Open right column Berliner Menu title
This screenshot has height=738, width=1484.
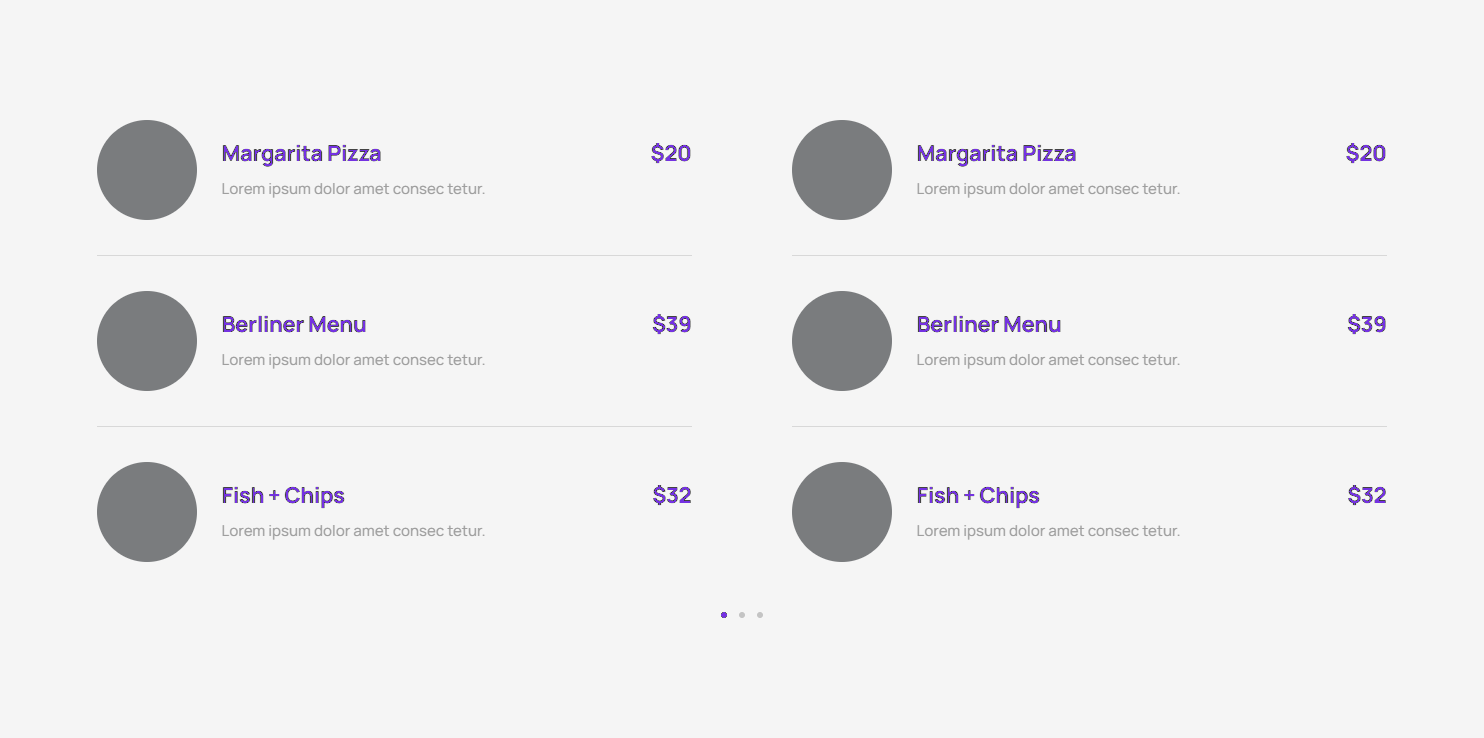pos(989,325)
